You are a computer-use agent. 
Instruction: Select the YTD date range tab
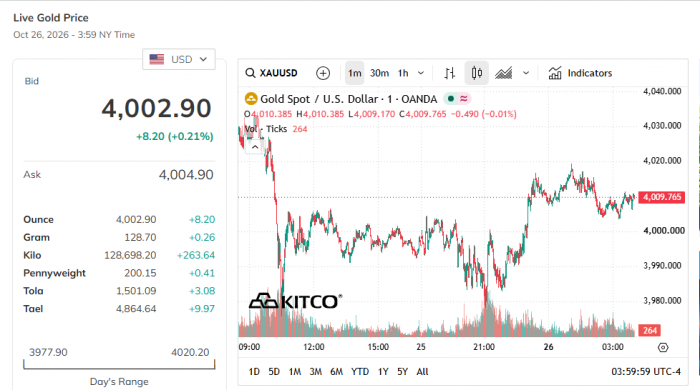(x=360, y=372)
